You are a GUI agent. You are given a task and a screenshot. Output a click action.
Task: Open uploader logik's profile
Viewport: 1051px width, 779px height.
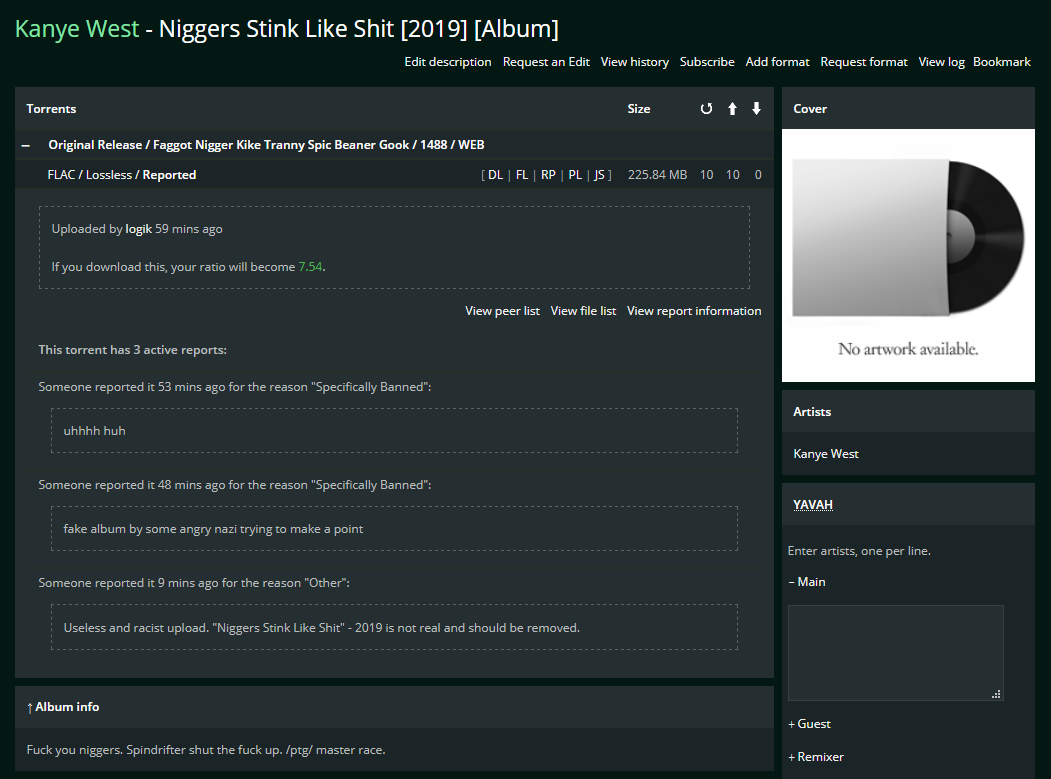(x=139, y=229)
